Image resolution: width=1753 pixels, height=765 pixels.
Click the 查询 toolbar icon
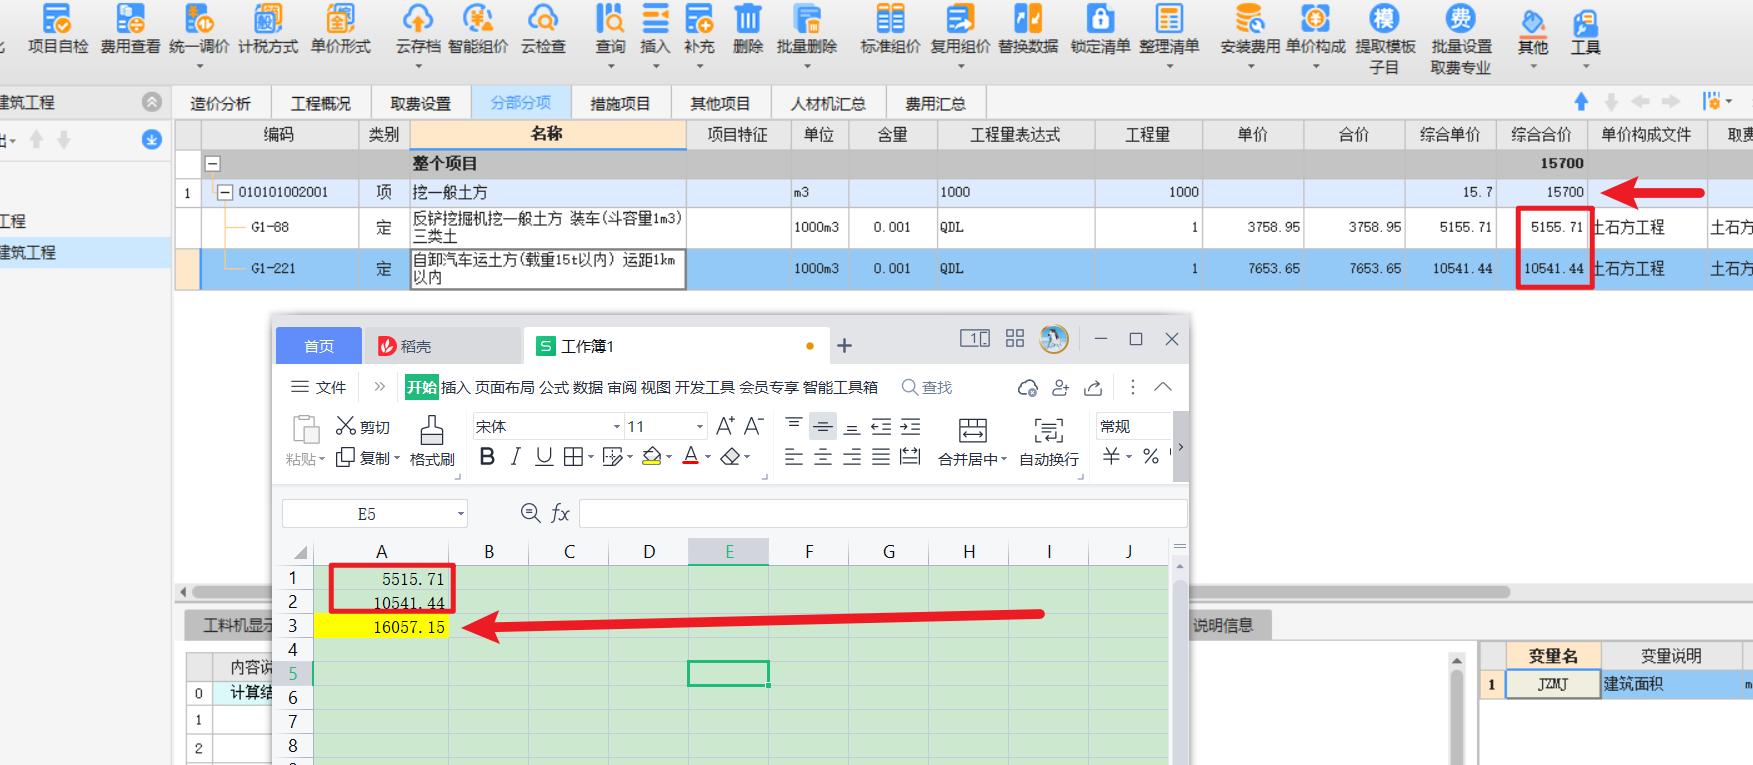click(610, 18)
